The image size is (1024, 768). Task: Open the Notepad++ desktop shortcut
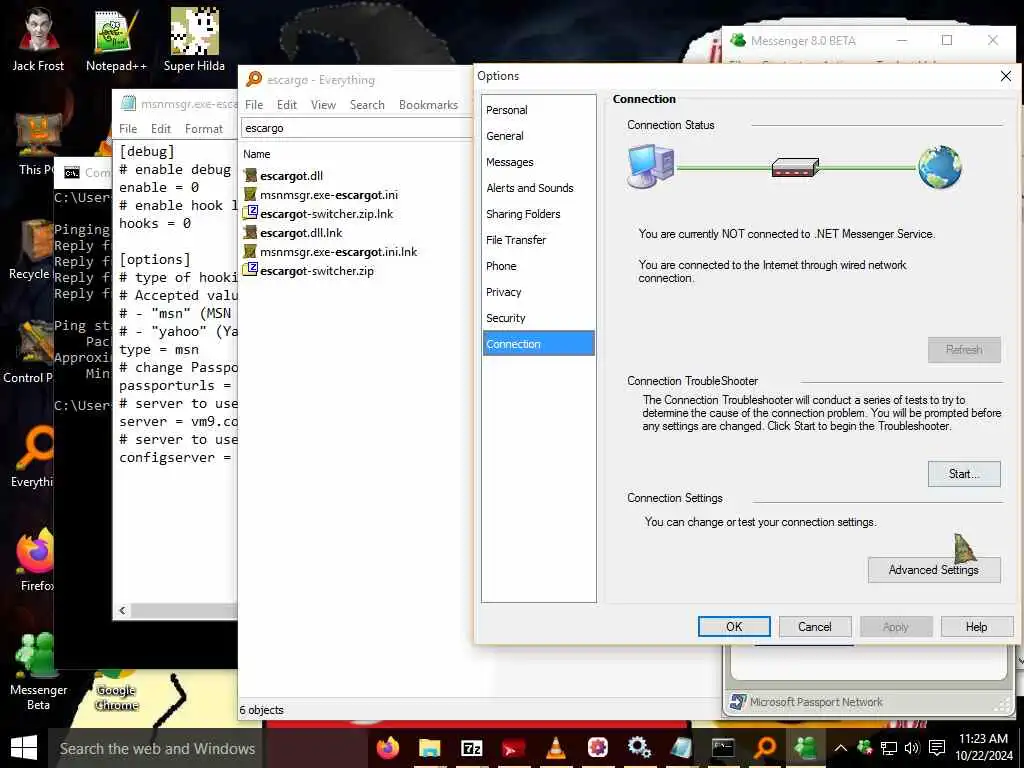(x=116, y=39)
